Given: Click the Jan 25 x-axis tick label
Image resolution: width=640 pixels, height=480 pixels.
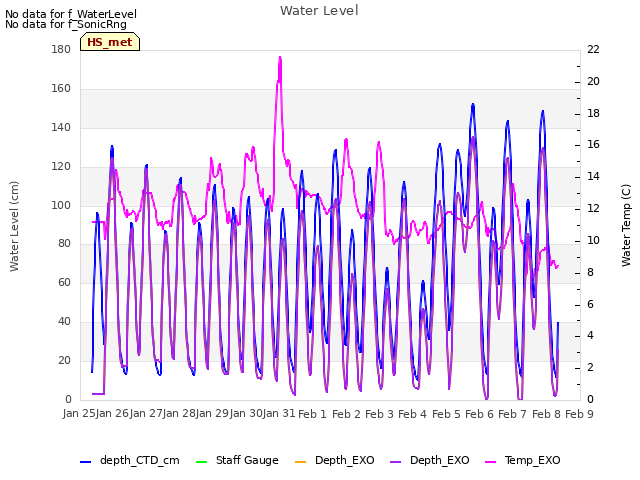Looking at the screenshot, I should tap(79, 414).
